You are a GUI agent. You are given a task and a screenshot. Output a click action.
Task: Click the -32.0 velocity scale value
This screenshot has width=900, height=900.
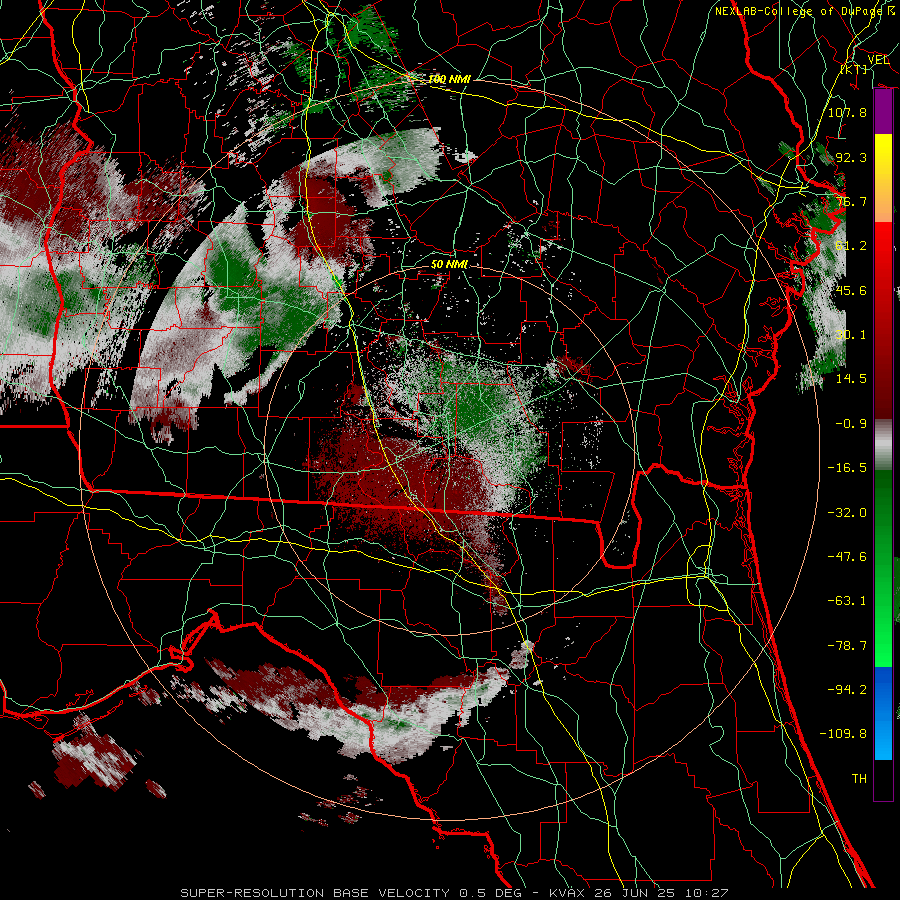tap(847, 513)
